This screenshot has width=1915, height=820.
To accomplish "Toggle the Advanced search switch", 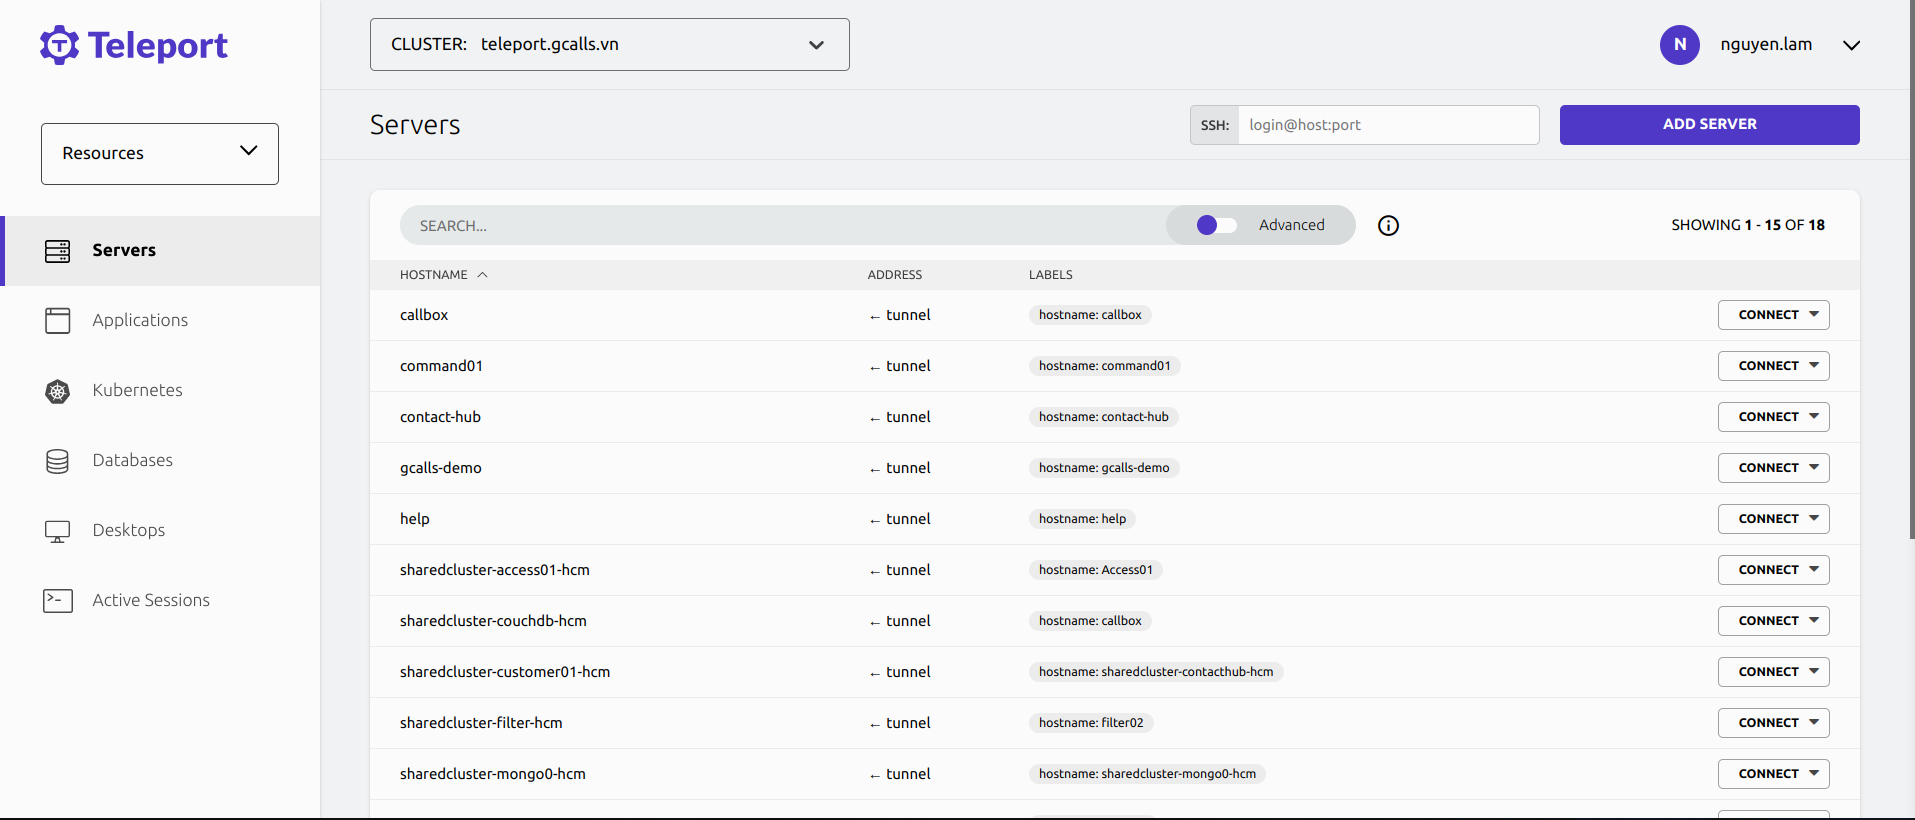I will click(x=1216, y=226).
